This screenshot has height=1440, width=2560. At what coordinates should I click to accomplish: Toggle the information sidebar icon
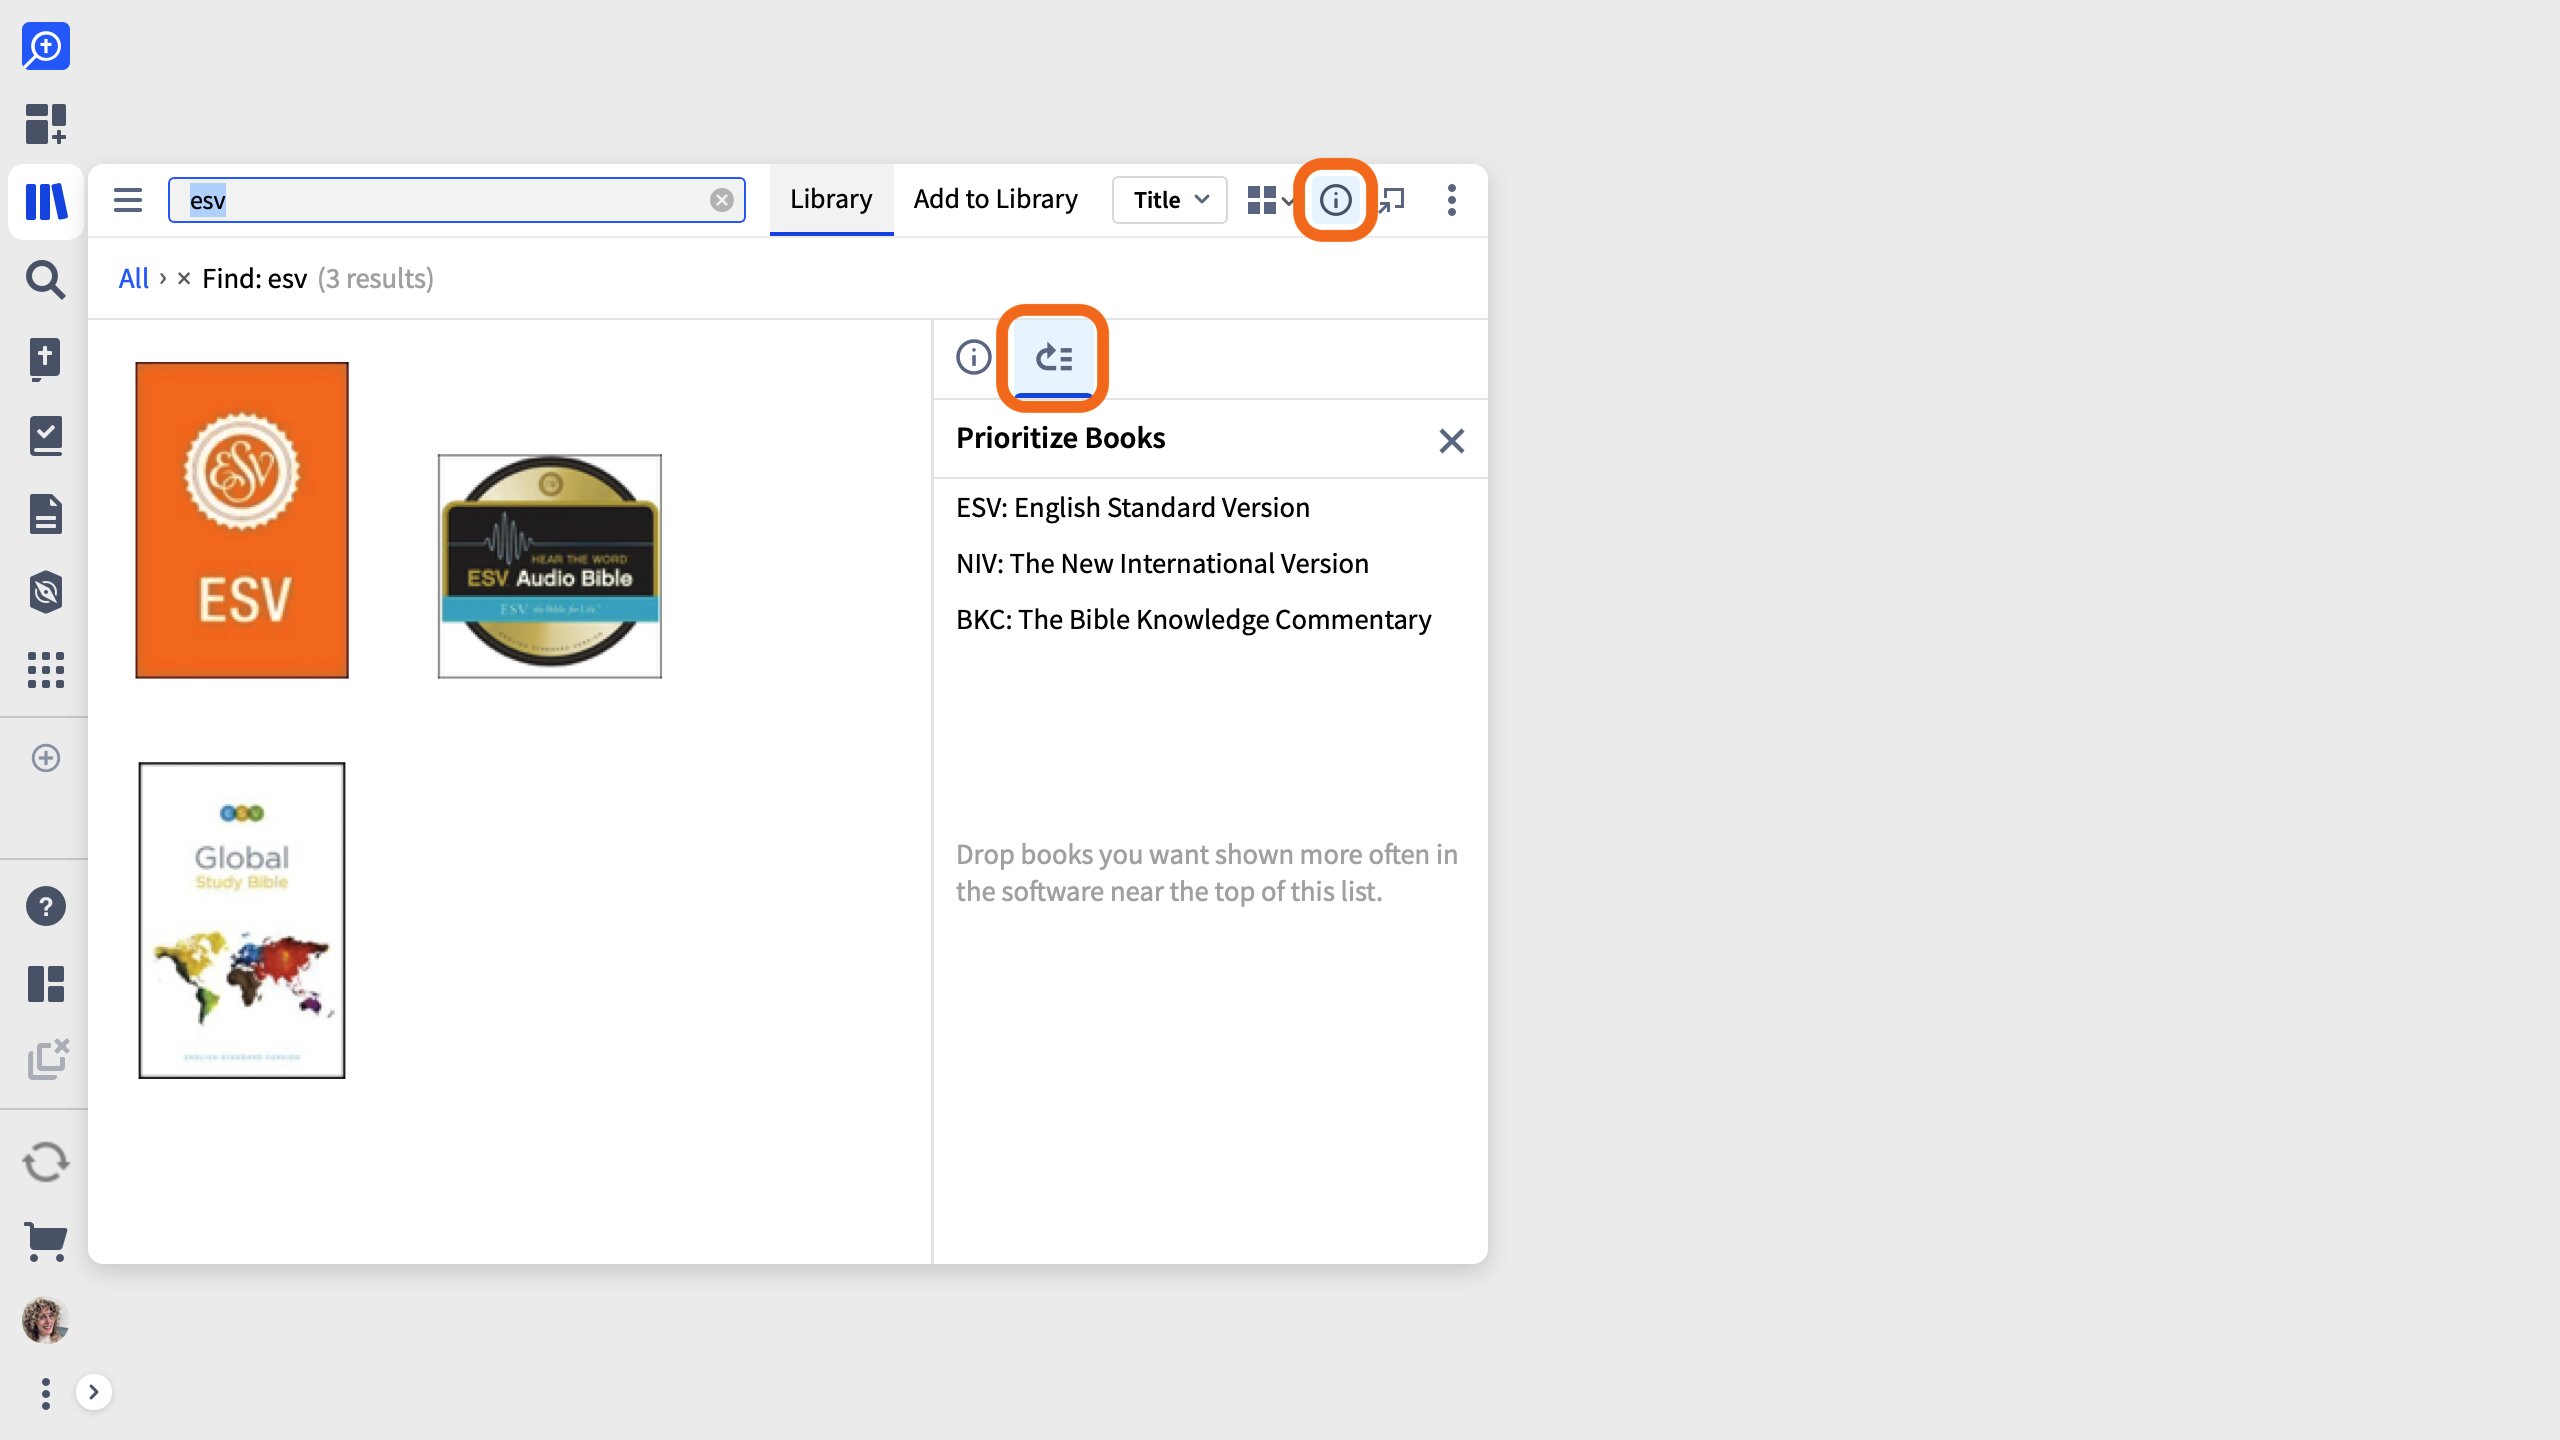click(x=1335, y=200)
